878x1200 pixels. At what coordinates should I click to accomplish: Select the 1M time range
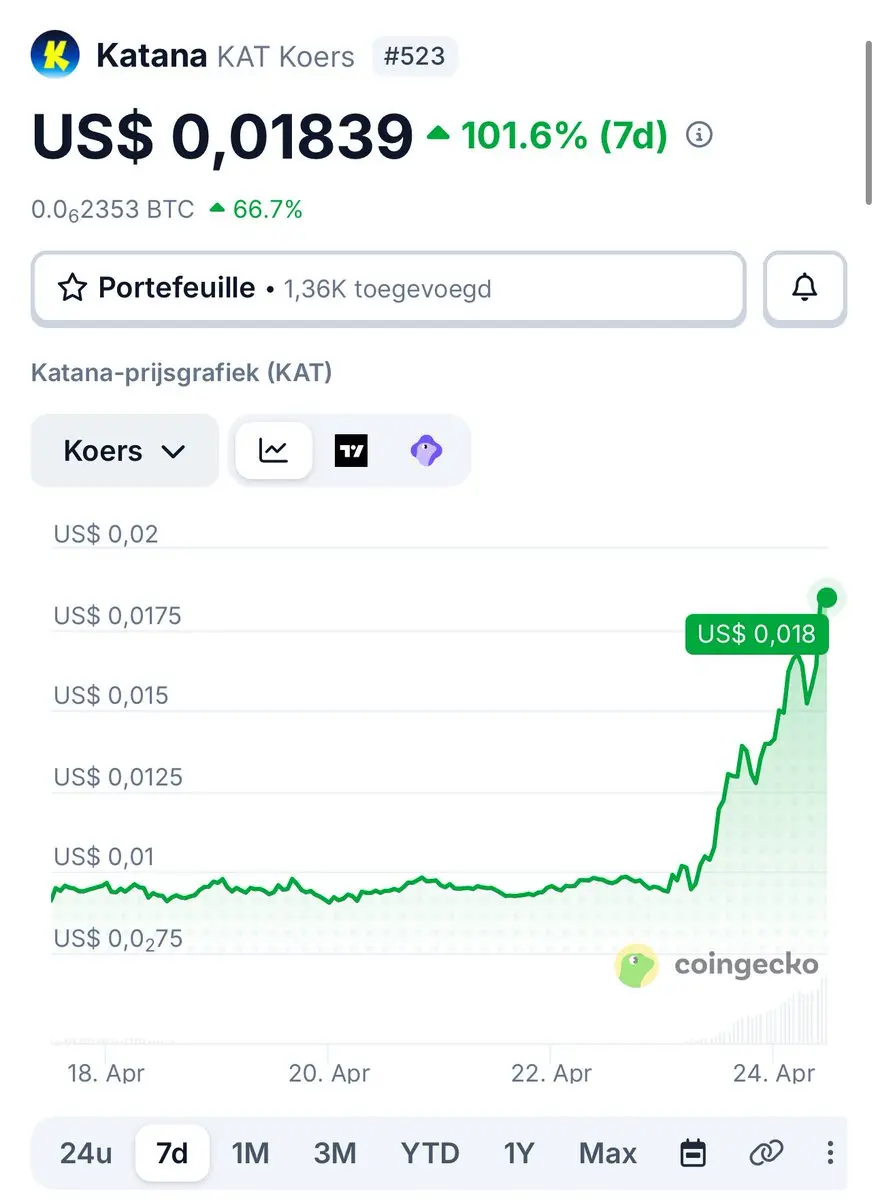250,1153
